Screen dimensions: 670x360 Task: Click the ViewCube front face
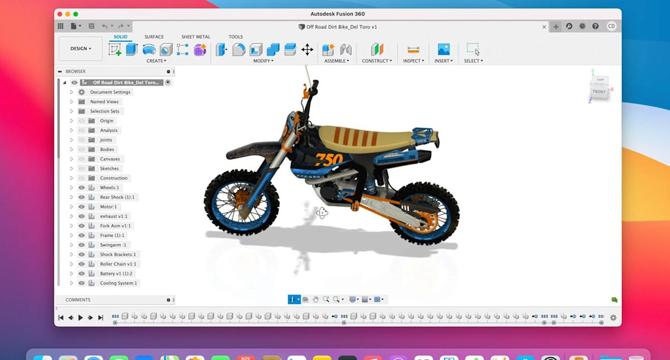(598, 91)
